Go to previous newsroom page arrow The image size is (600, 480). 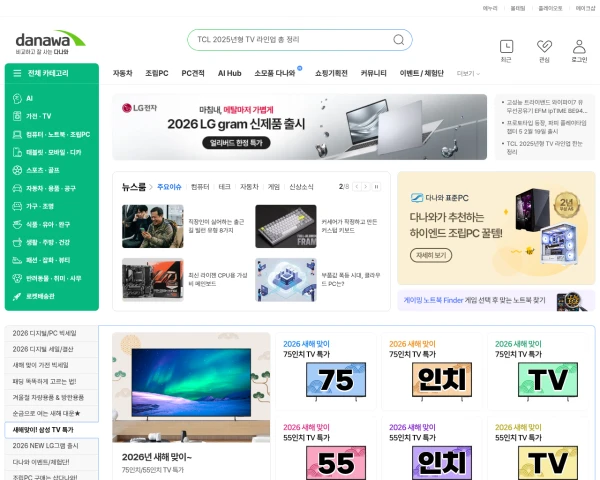click(357, 187)
